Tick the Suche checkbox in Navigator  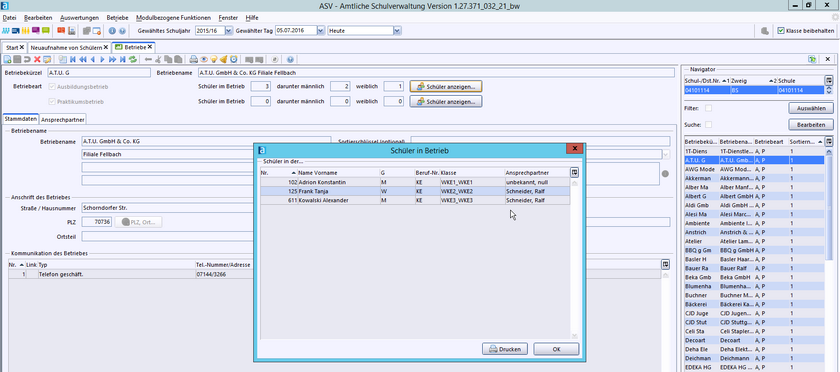coord(709,124)
